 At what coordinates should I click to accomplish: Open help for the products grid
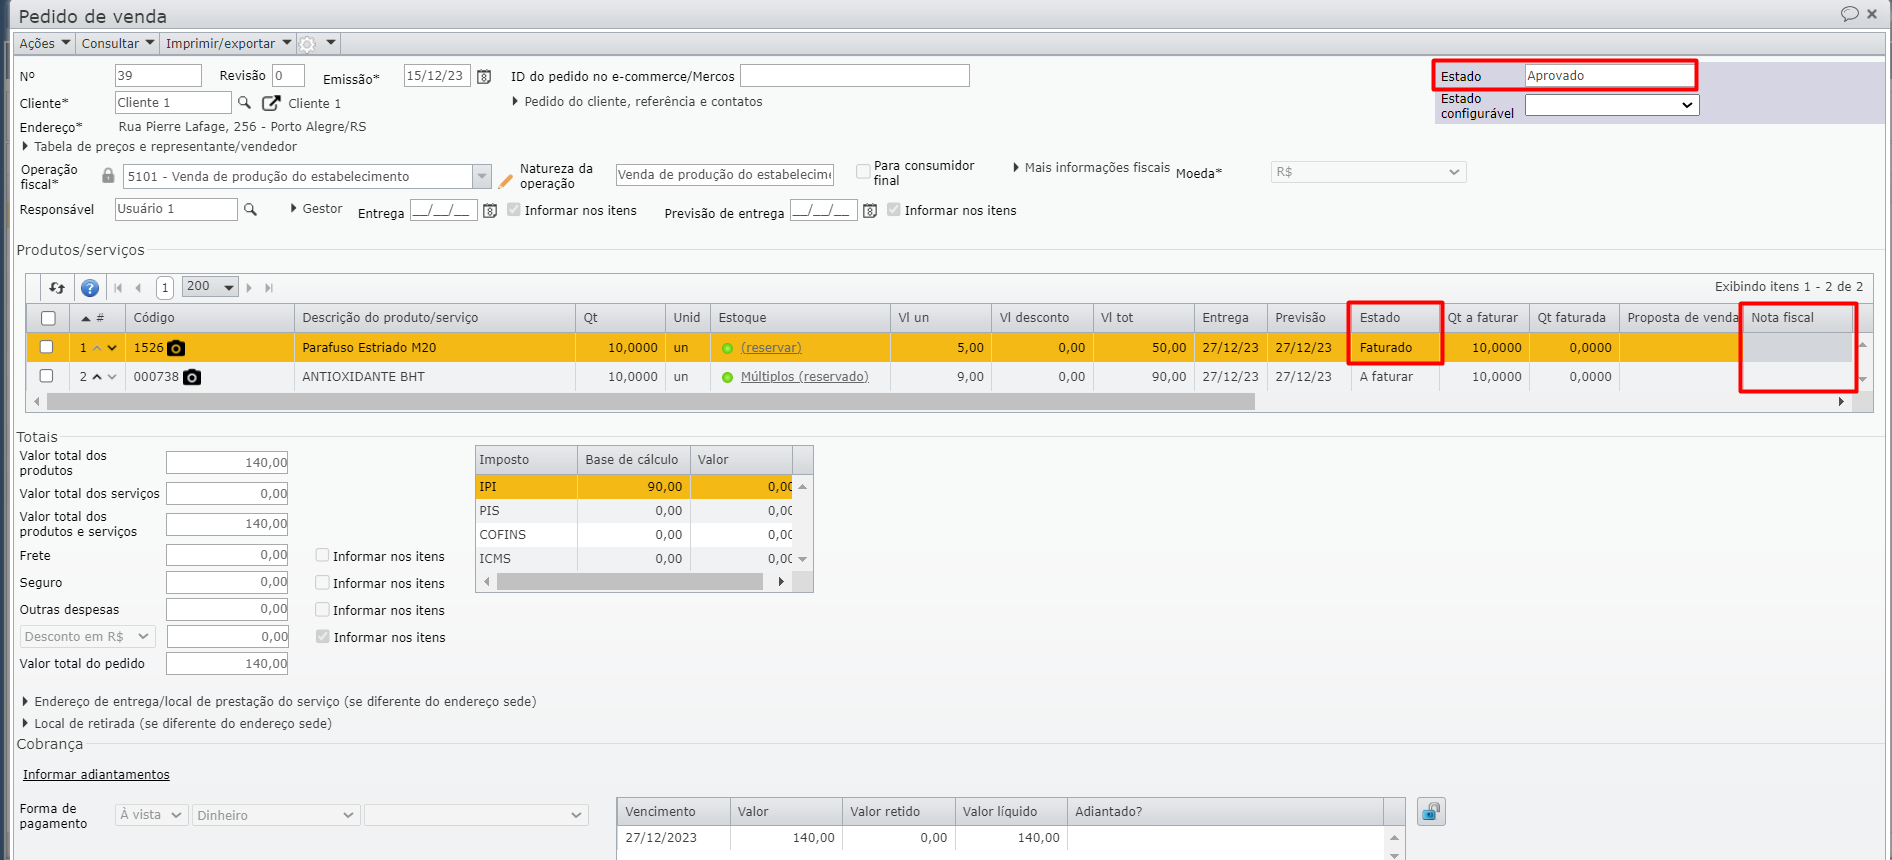pyautogui.click(x=90, y=288)
